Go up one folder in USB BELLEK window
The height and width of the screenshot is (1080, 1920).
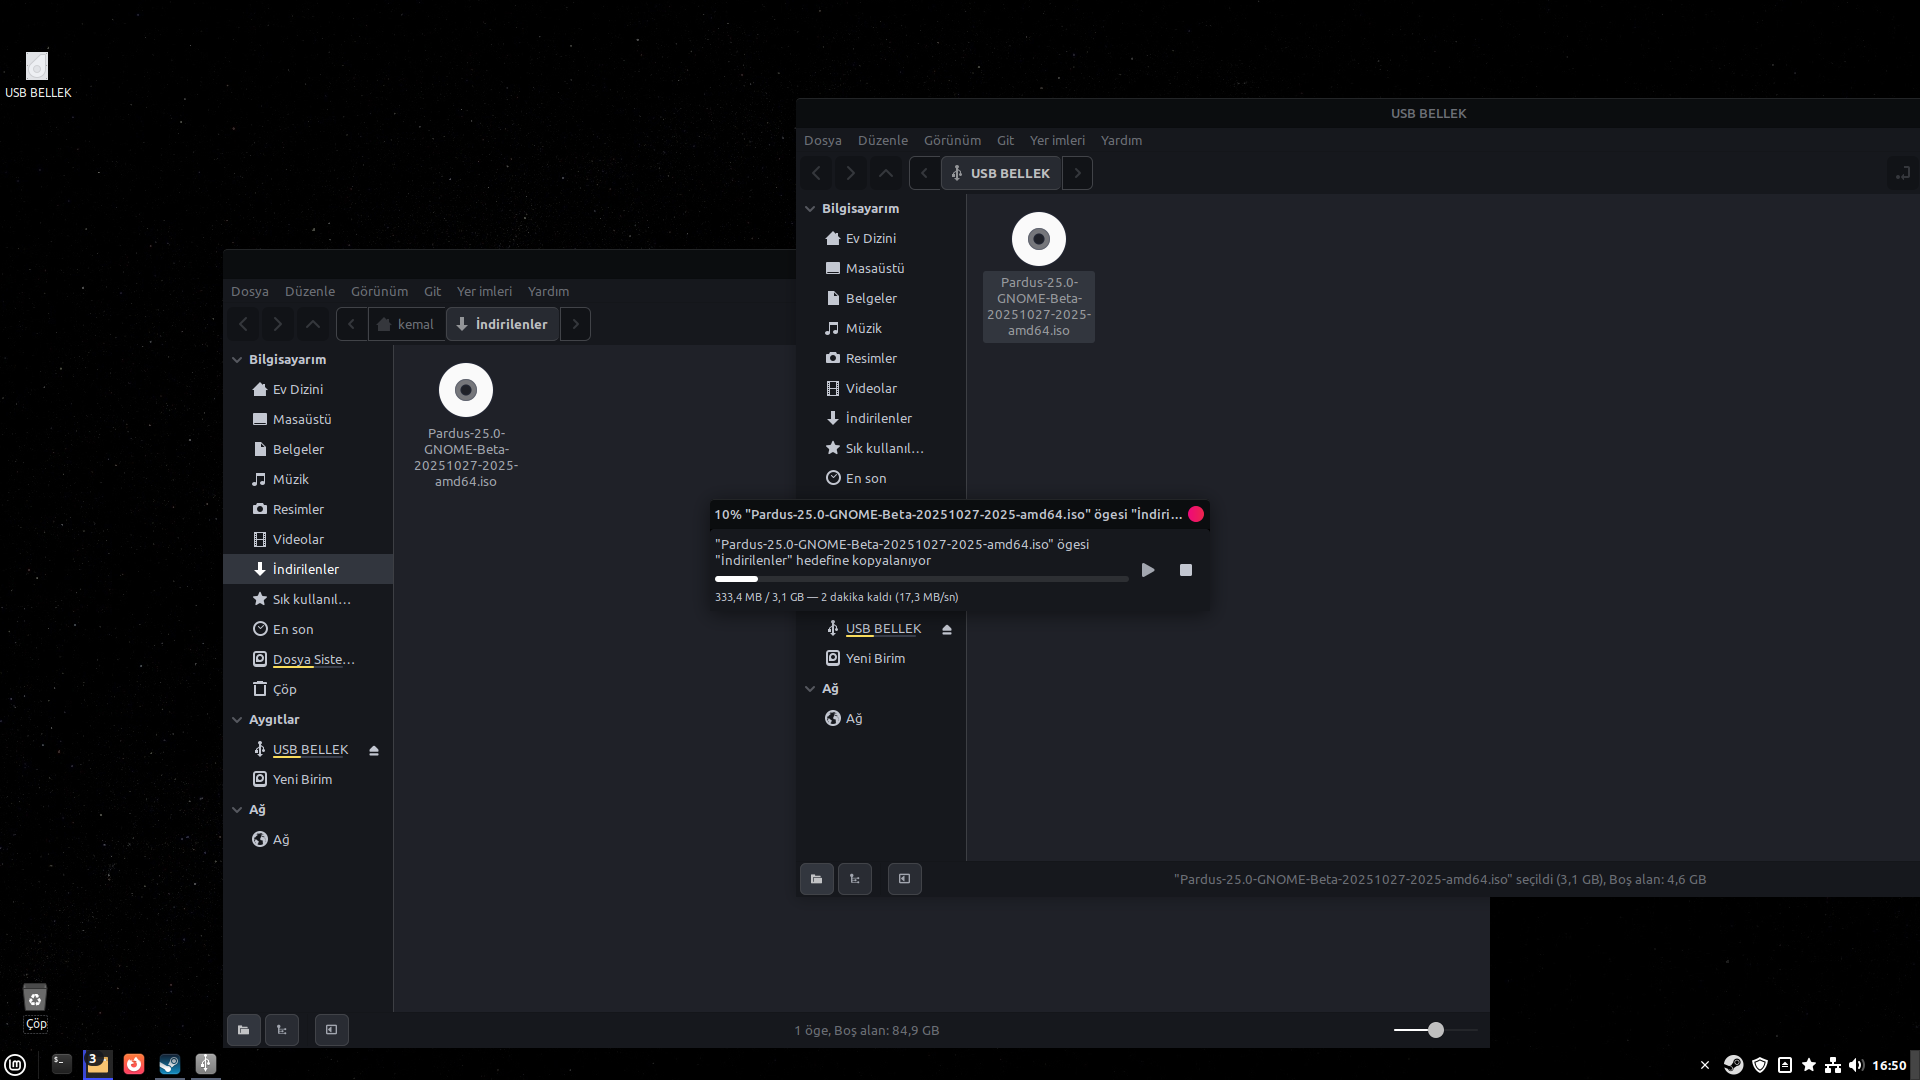click(886, 174)
